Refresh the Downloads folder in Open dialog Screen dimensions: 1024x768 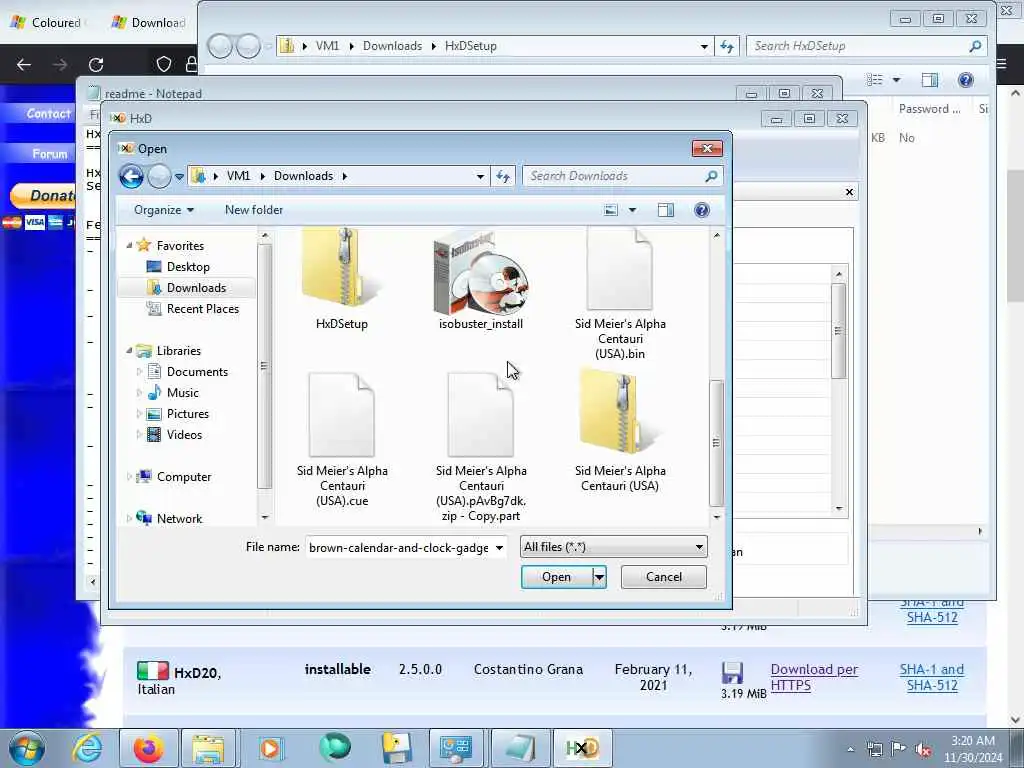click(x=503, y=176)
